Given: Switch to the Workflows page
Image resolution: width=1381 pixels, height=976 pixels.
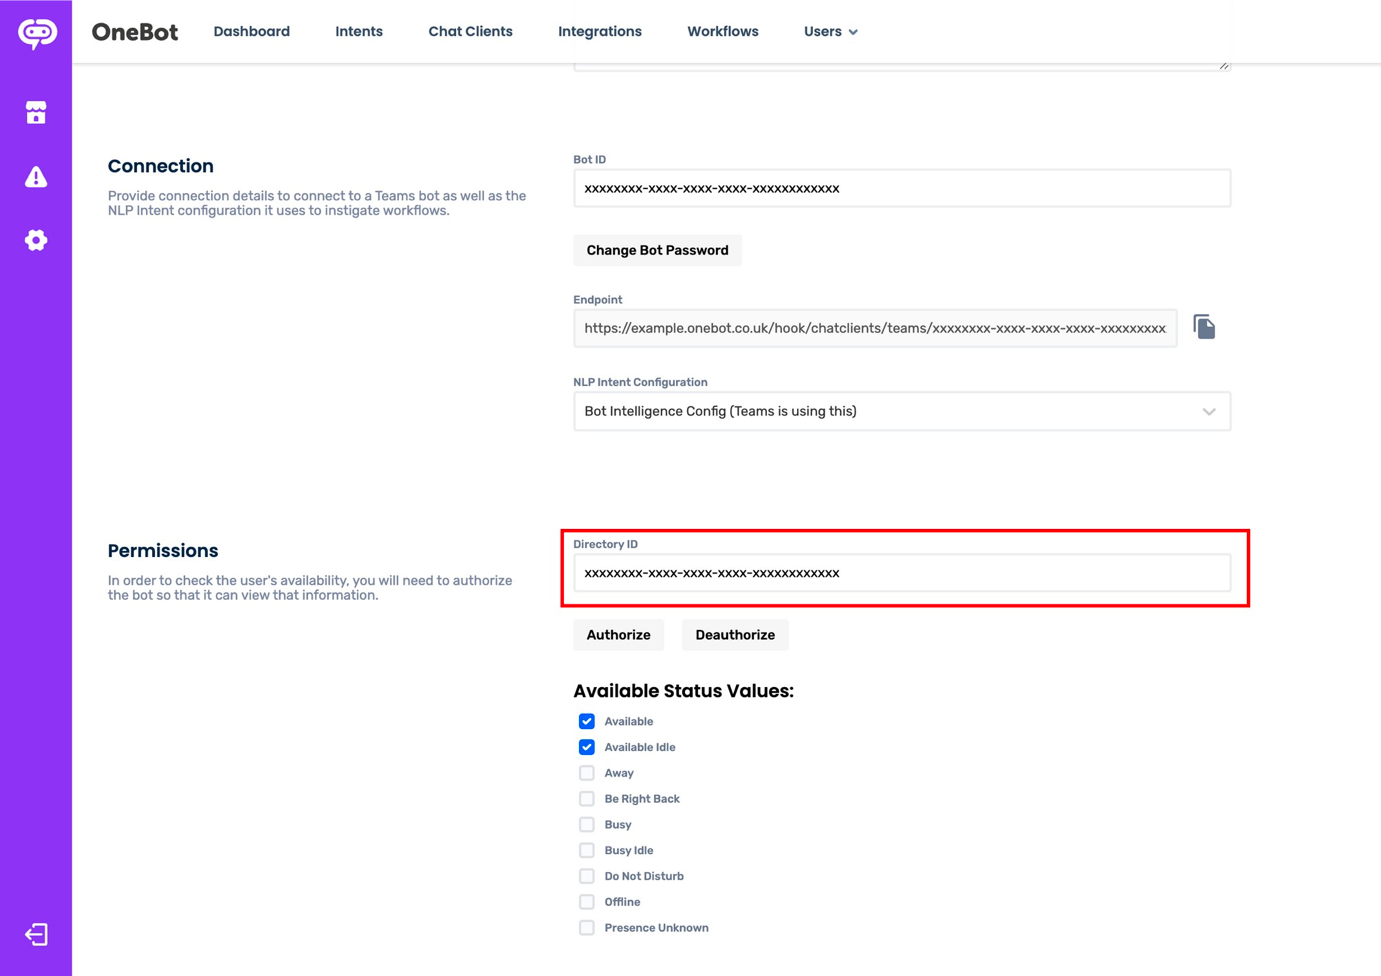Looking at the screenshot, I should (x=723, y=32).
